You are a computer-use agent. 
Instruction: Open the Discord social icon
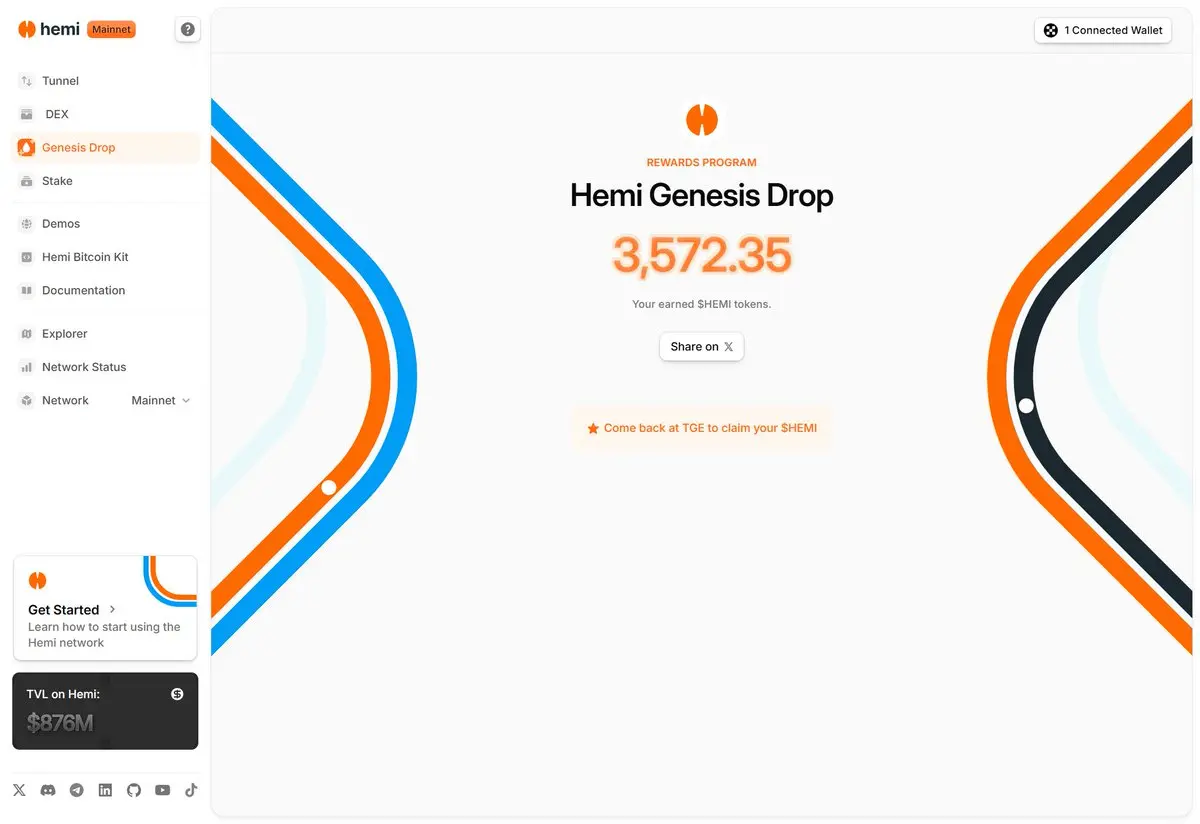(47, 790)
